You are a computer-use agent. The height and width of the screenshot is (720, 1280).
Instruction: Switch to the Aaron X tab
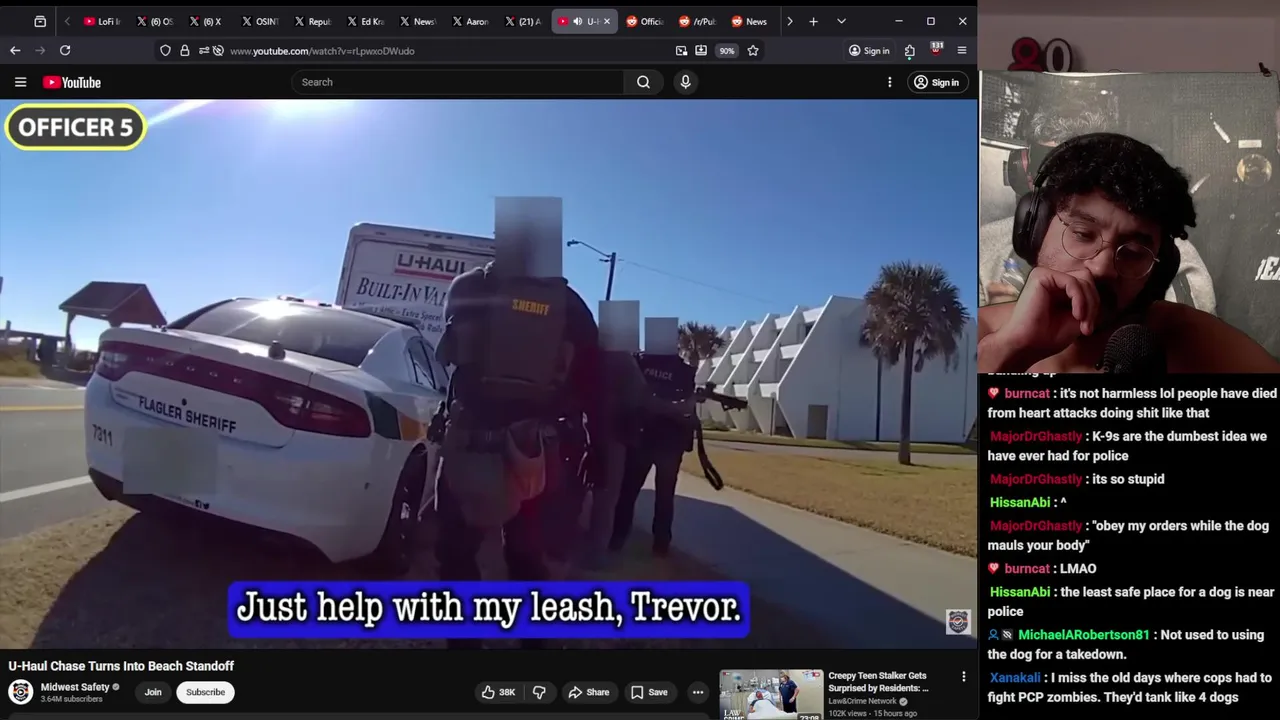tap(470, 21)
